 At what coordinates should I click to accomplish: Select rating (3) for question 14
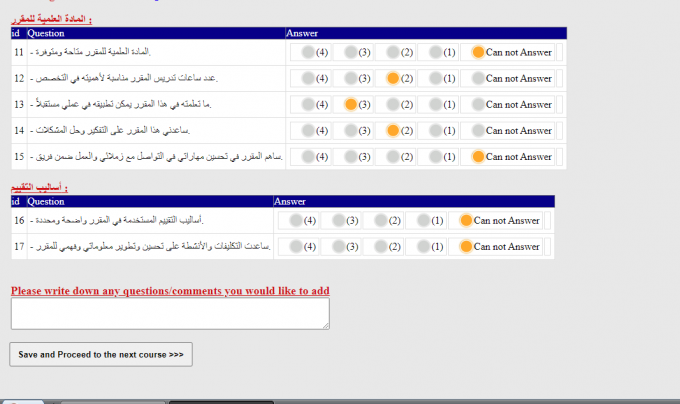pyautogui.click(x=350, y=130)
